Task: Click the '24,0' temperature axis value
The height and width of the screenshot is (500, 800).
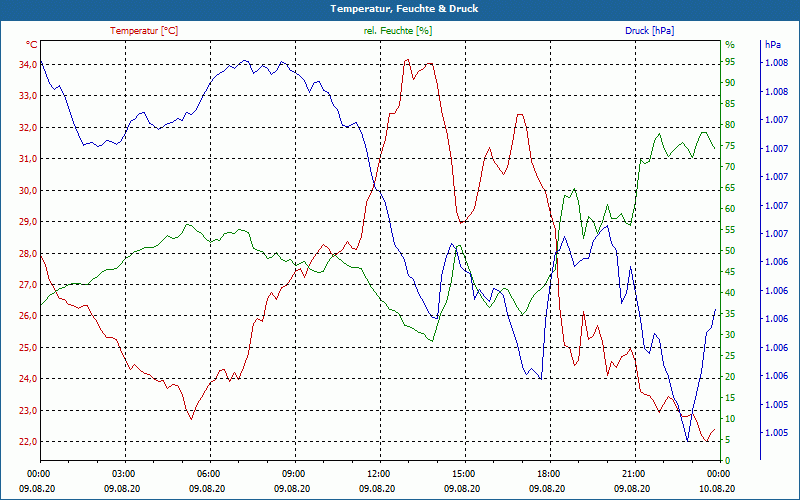Action: pyautogui.click(x=29, y=379)
